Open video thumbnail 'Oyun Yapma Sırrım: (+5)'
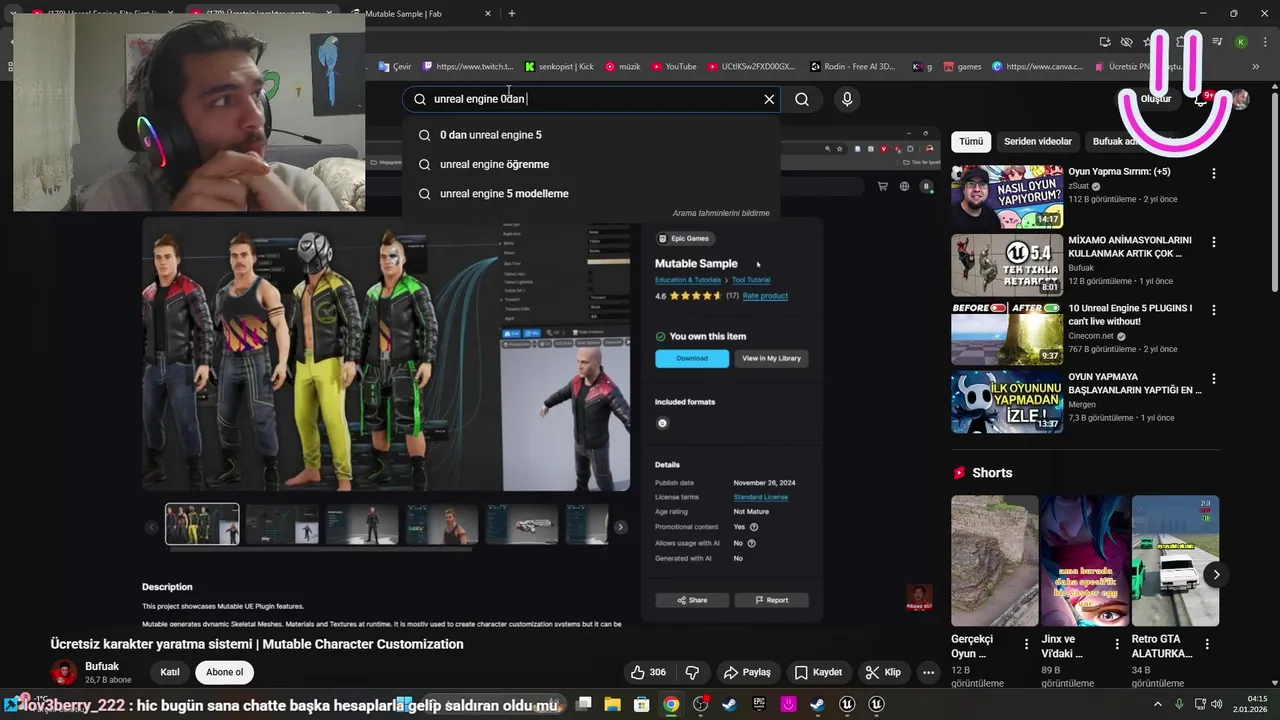The height and width of the screenshot is (720, 1280). click(x=1006, y=196)
